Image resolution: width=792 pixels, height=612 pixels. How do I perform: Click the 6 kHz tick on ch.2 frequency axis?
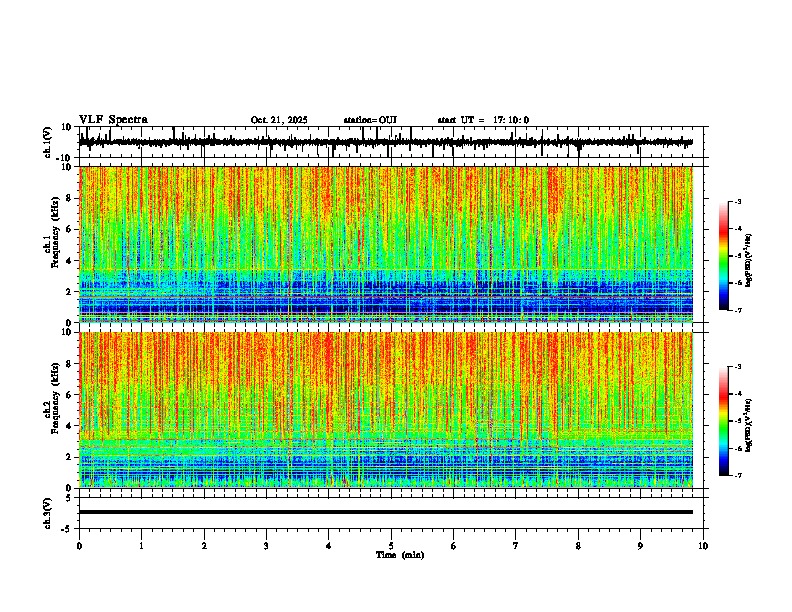[x=70, y=395]
